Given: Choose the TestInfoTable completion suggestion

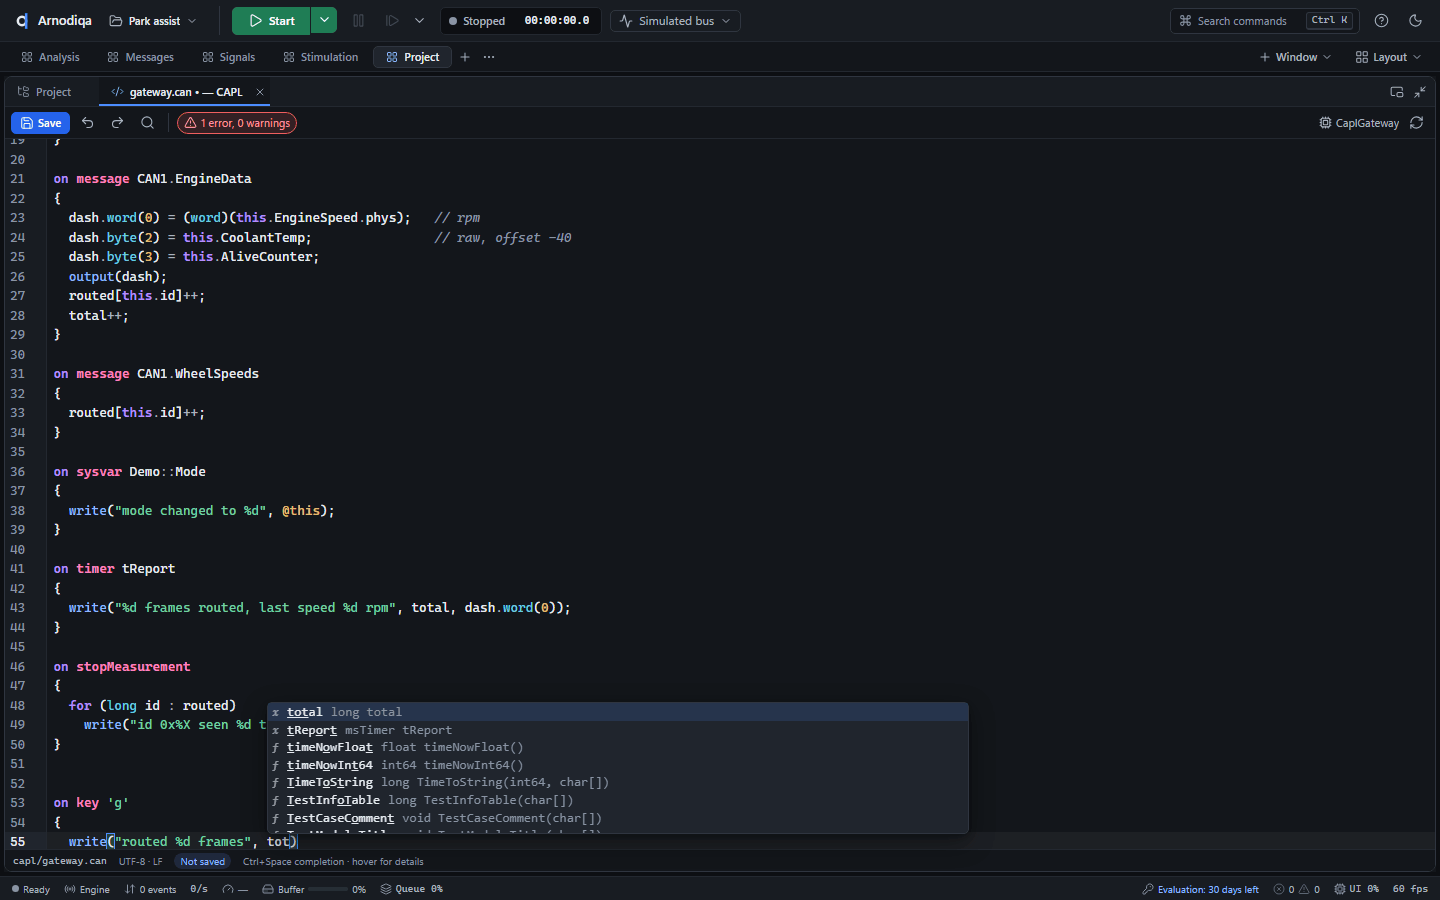Looking at the screenshot, I should (x=618, y=800).
